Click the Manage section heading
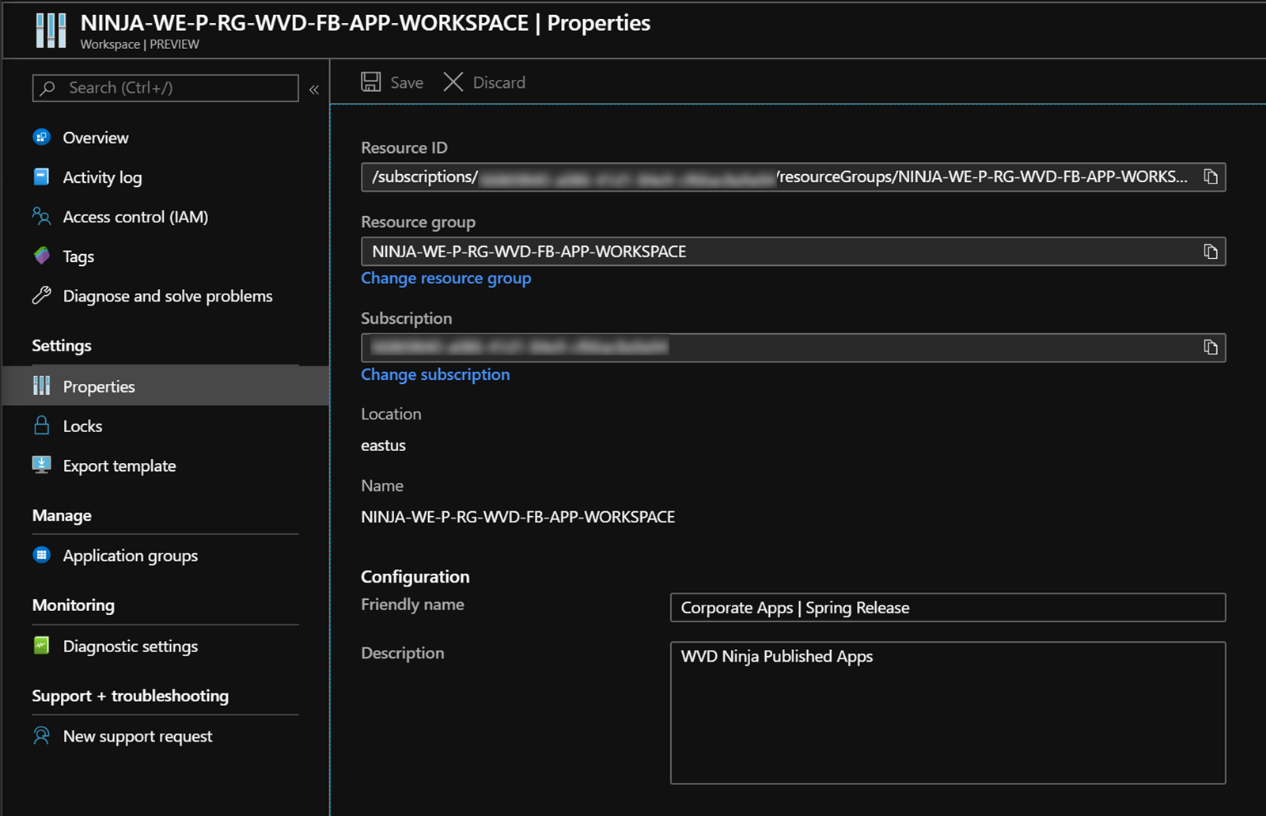The height and width of the screenshot is (816, 1266). pos(62,515)
